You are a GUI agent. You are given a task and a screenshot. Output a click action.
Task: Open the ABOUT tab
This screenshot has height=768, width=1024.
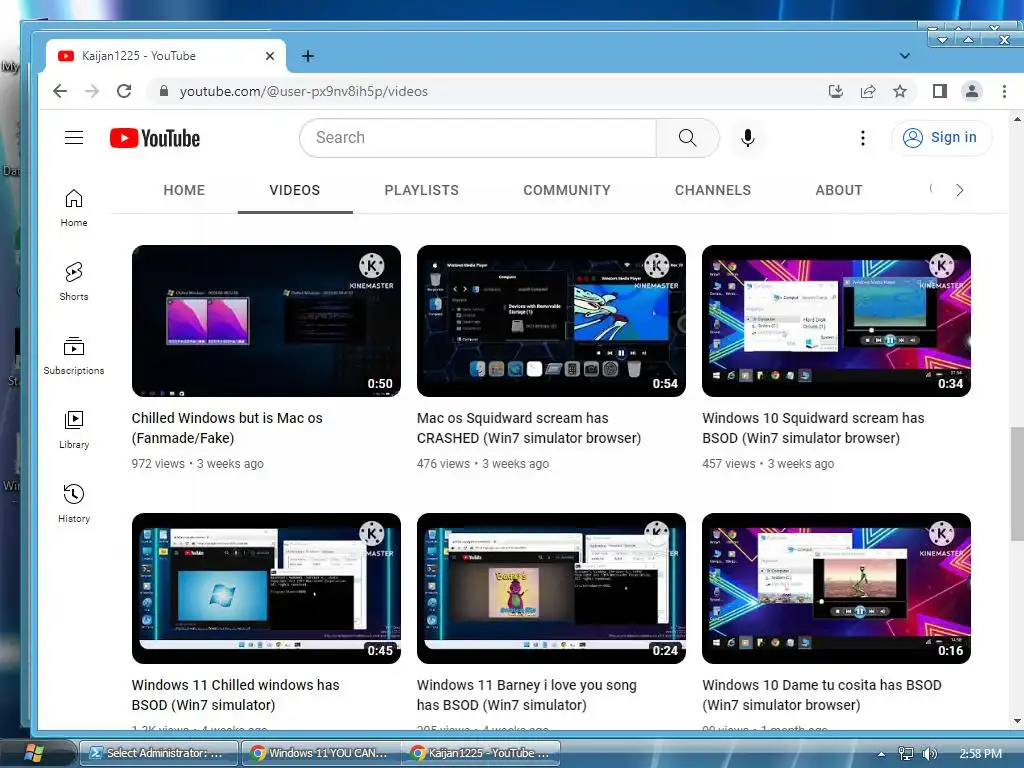(839, 190)
